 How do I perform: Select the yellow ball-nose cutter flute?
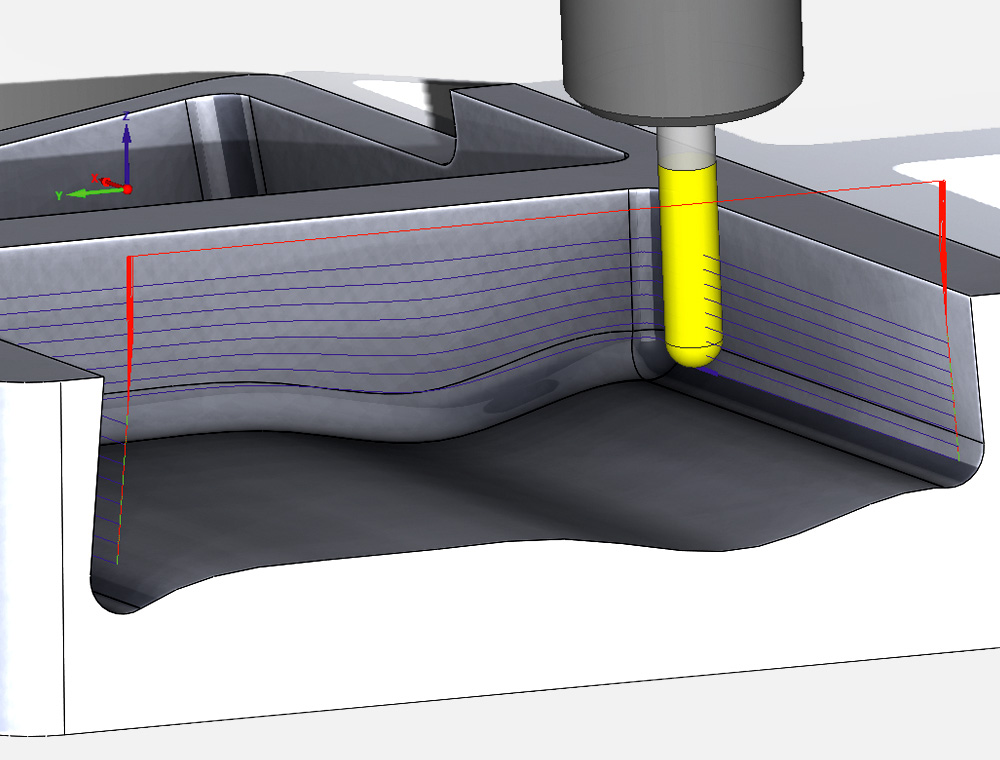point(691,255)
